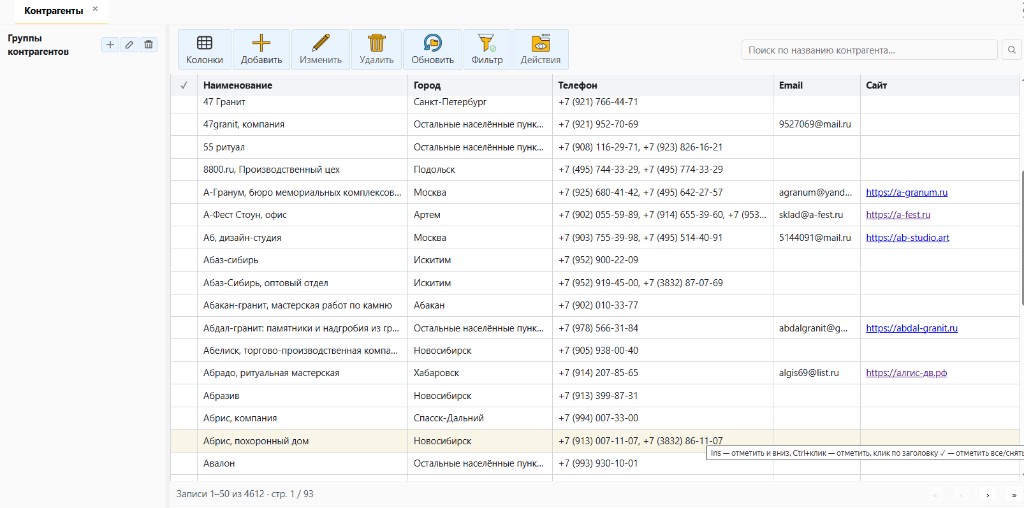Open link https://алгис-дв.рф
This screenshot has width=1024, height=508.
906,373
